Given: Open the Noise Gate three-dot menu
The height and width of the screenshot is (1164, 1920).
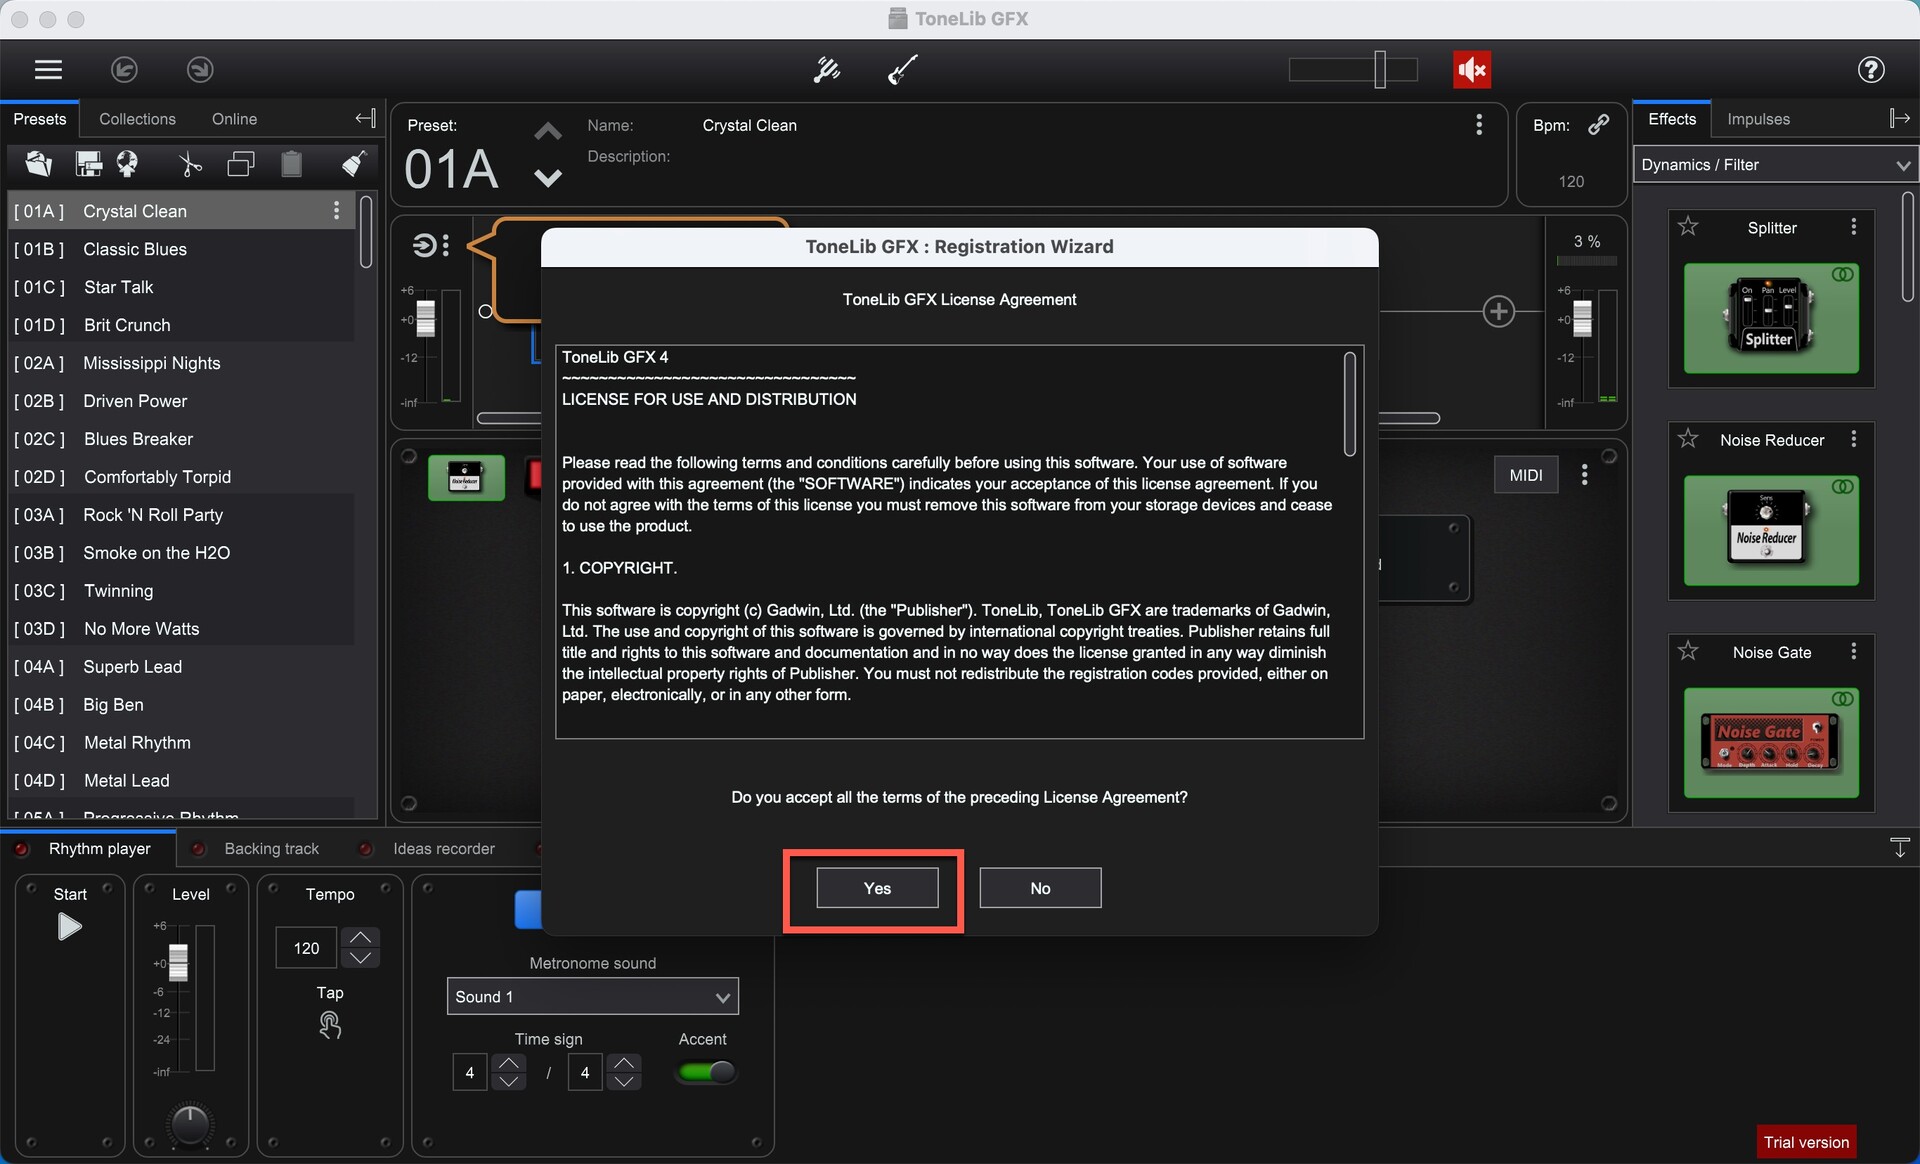Looking at the screenshot, I should pyautogui.click(x=1854, y=652).
